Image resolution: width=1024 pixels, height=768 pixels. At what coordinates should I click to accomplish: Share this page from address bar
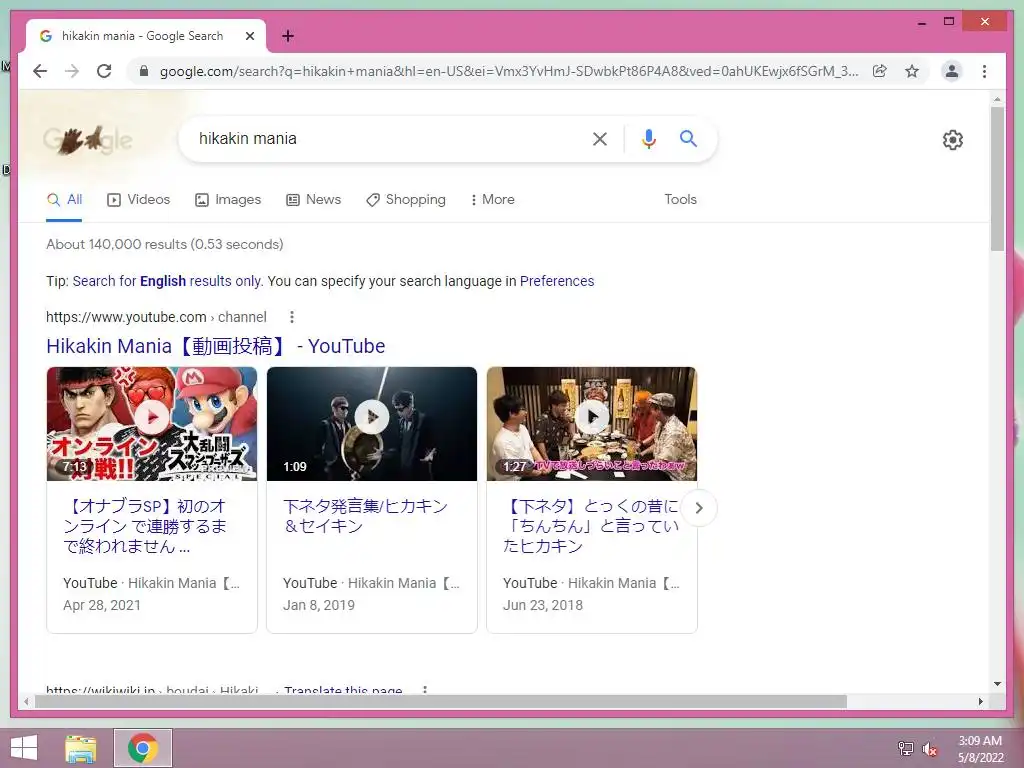880,71
